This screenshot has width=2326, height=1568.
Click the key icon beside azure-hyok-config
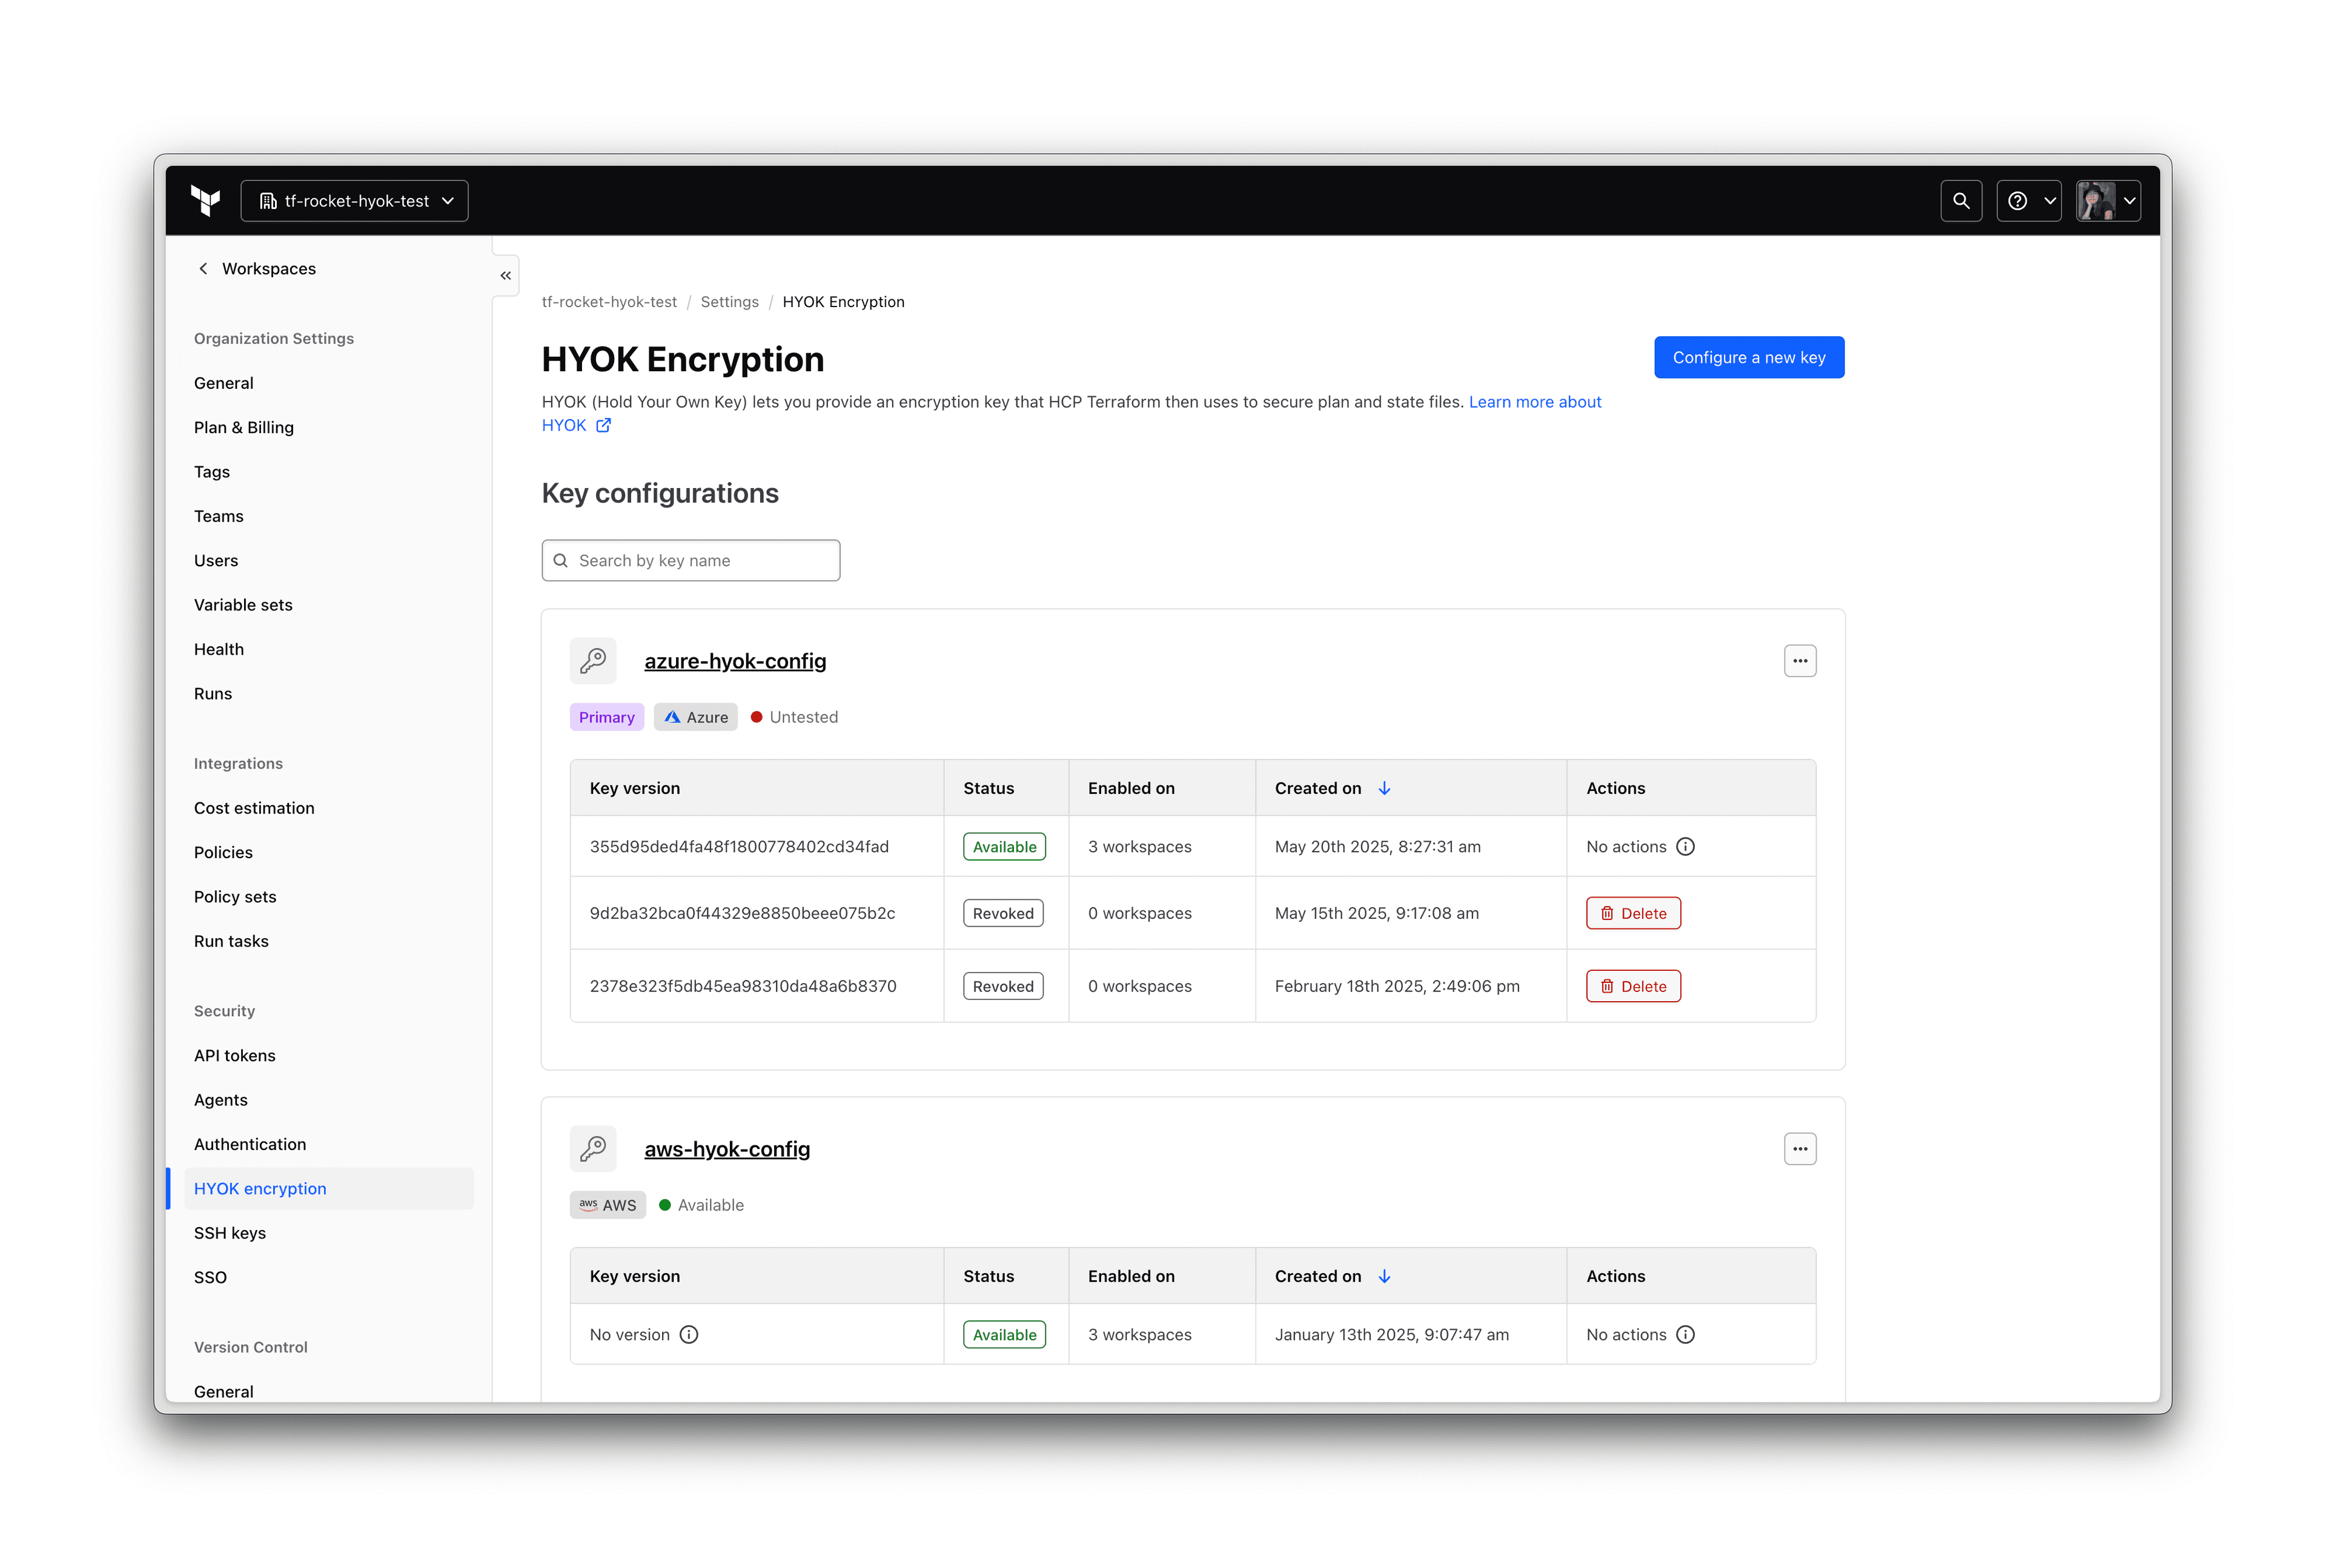pyautogui.click(x=594, y=660)
